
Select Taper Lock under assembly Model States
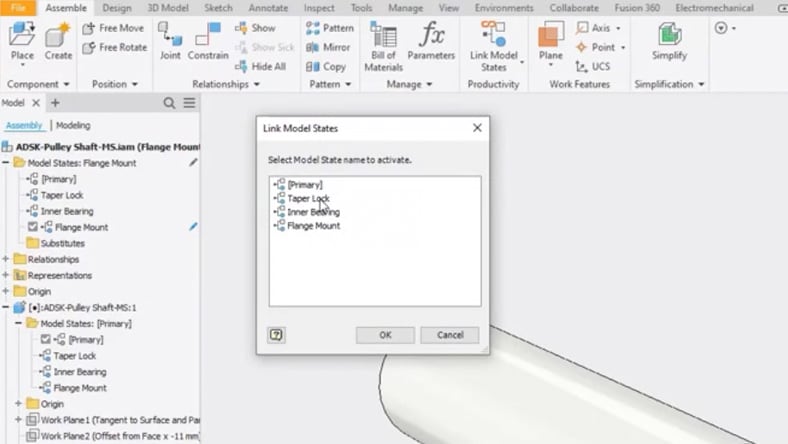coord(62,195)
